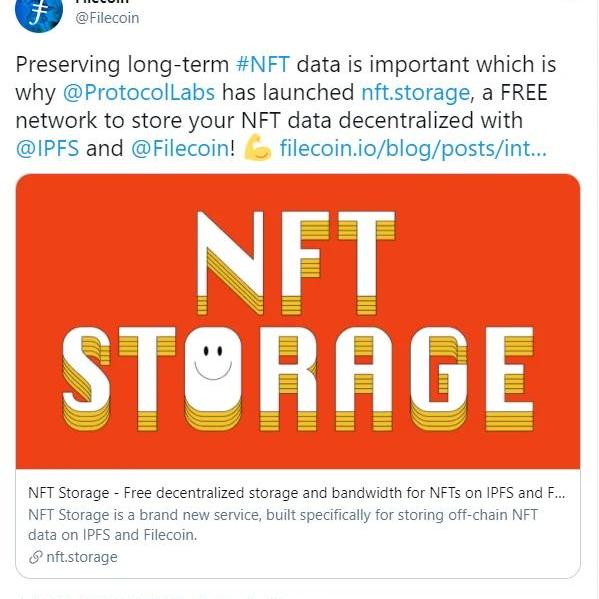Click the large white NFT lettering

296,263
